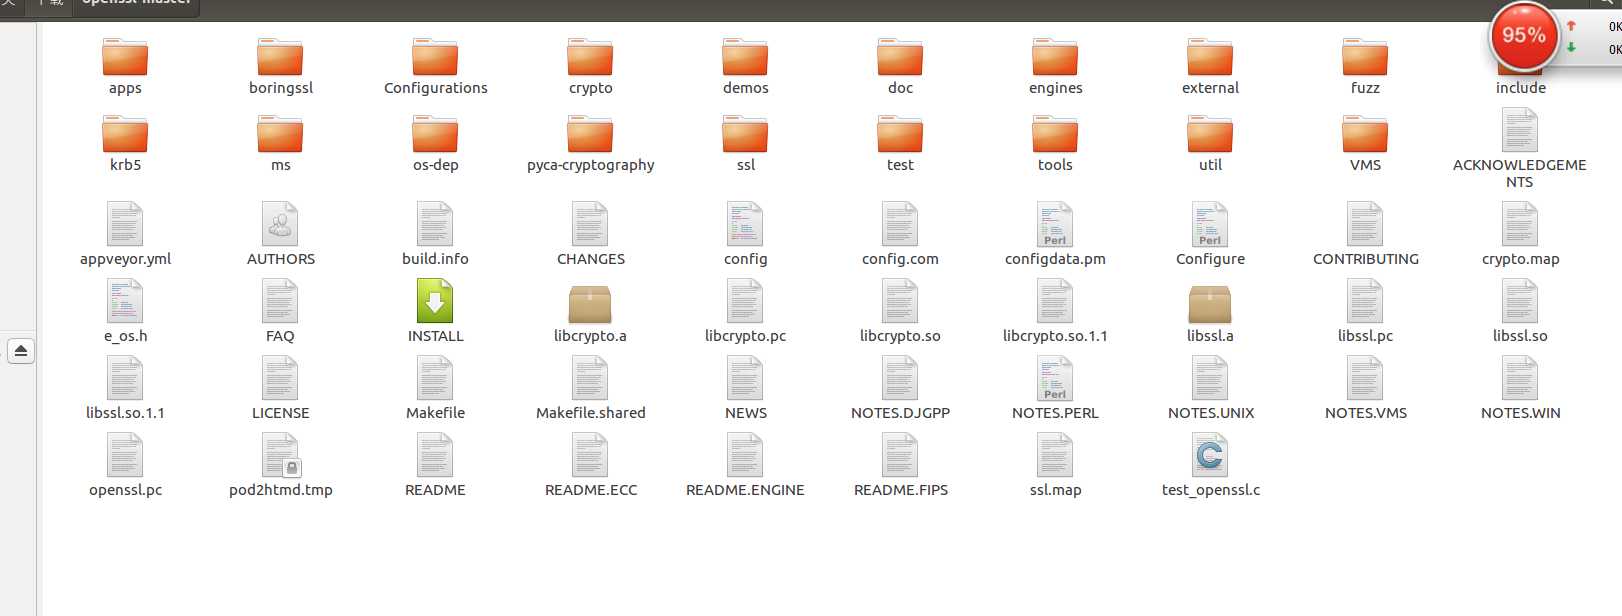Open the krb5 folder
This screenshot has height=616, width=1622.
[125, 134]
